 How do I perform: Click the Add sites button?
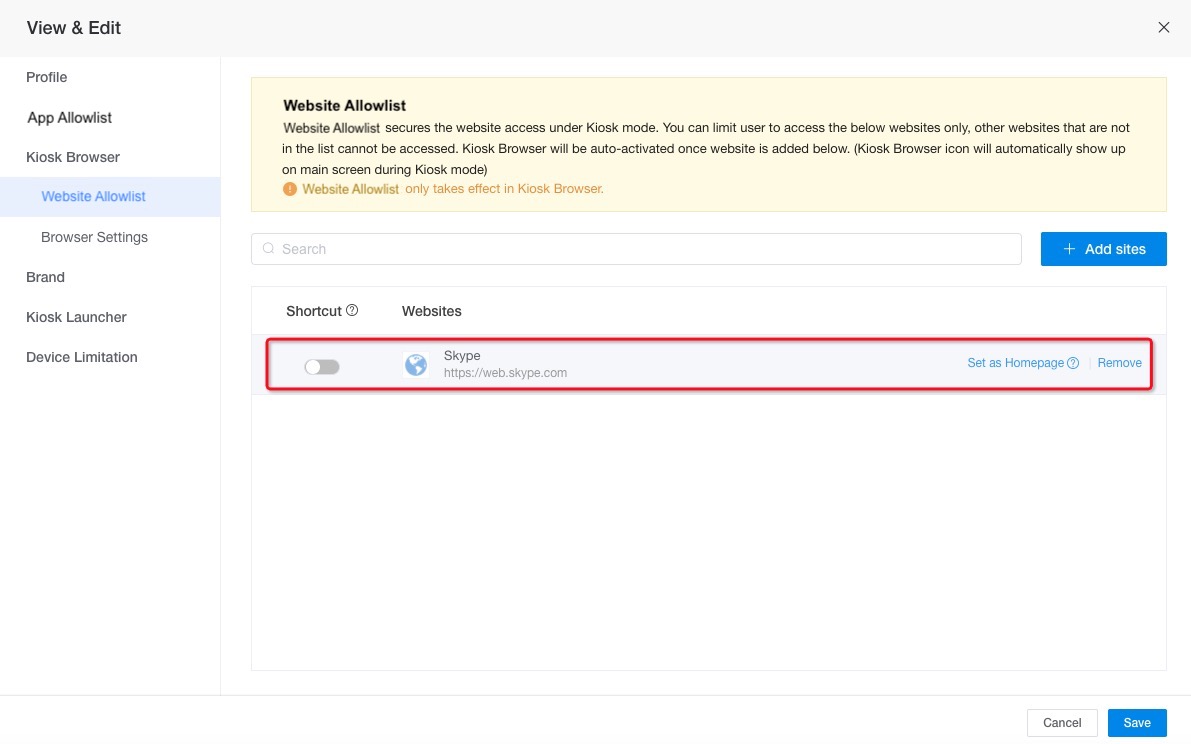[1103, 249]
